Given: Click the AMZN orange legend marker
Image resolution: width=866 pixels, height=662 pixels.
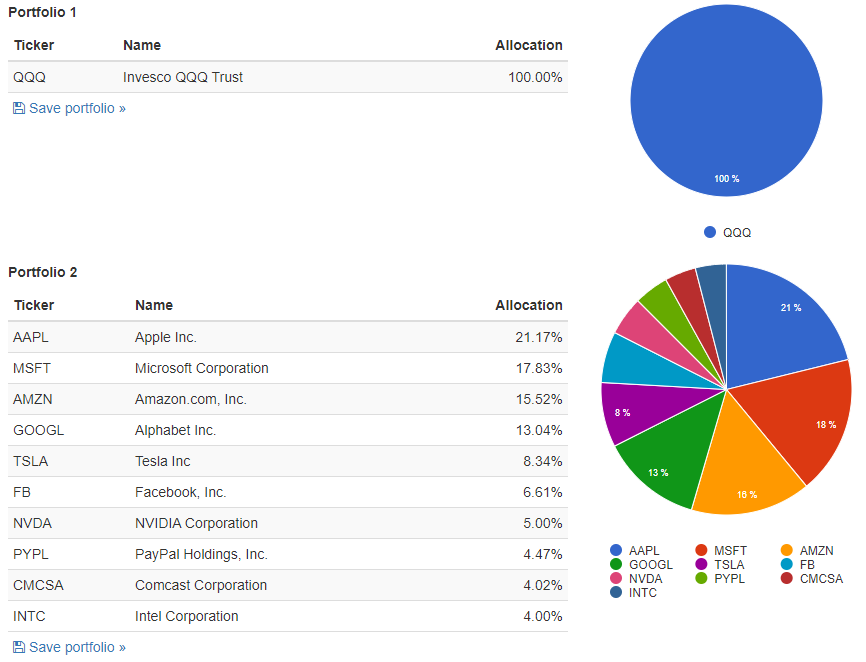Looking at the screenshot, I should (787, 550).
